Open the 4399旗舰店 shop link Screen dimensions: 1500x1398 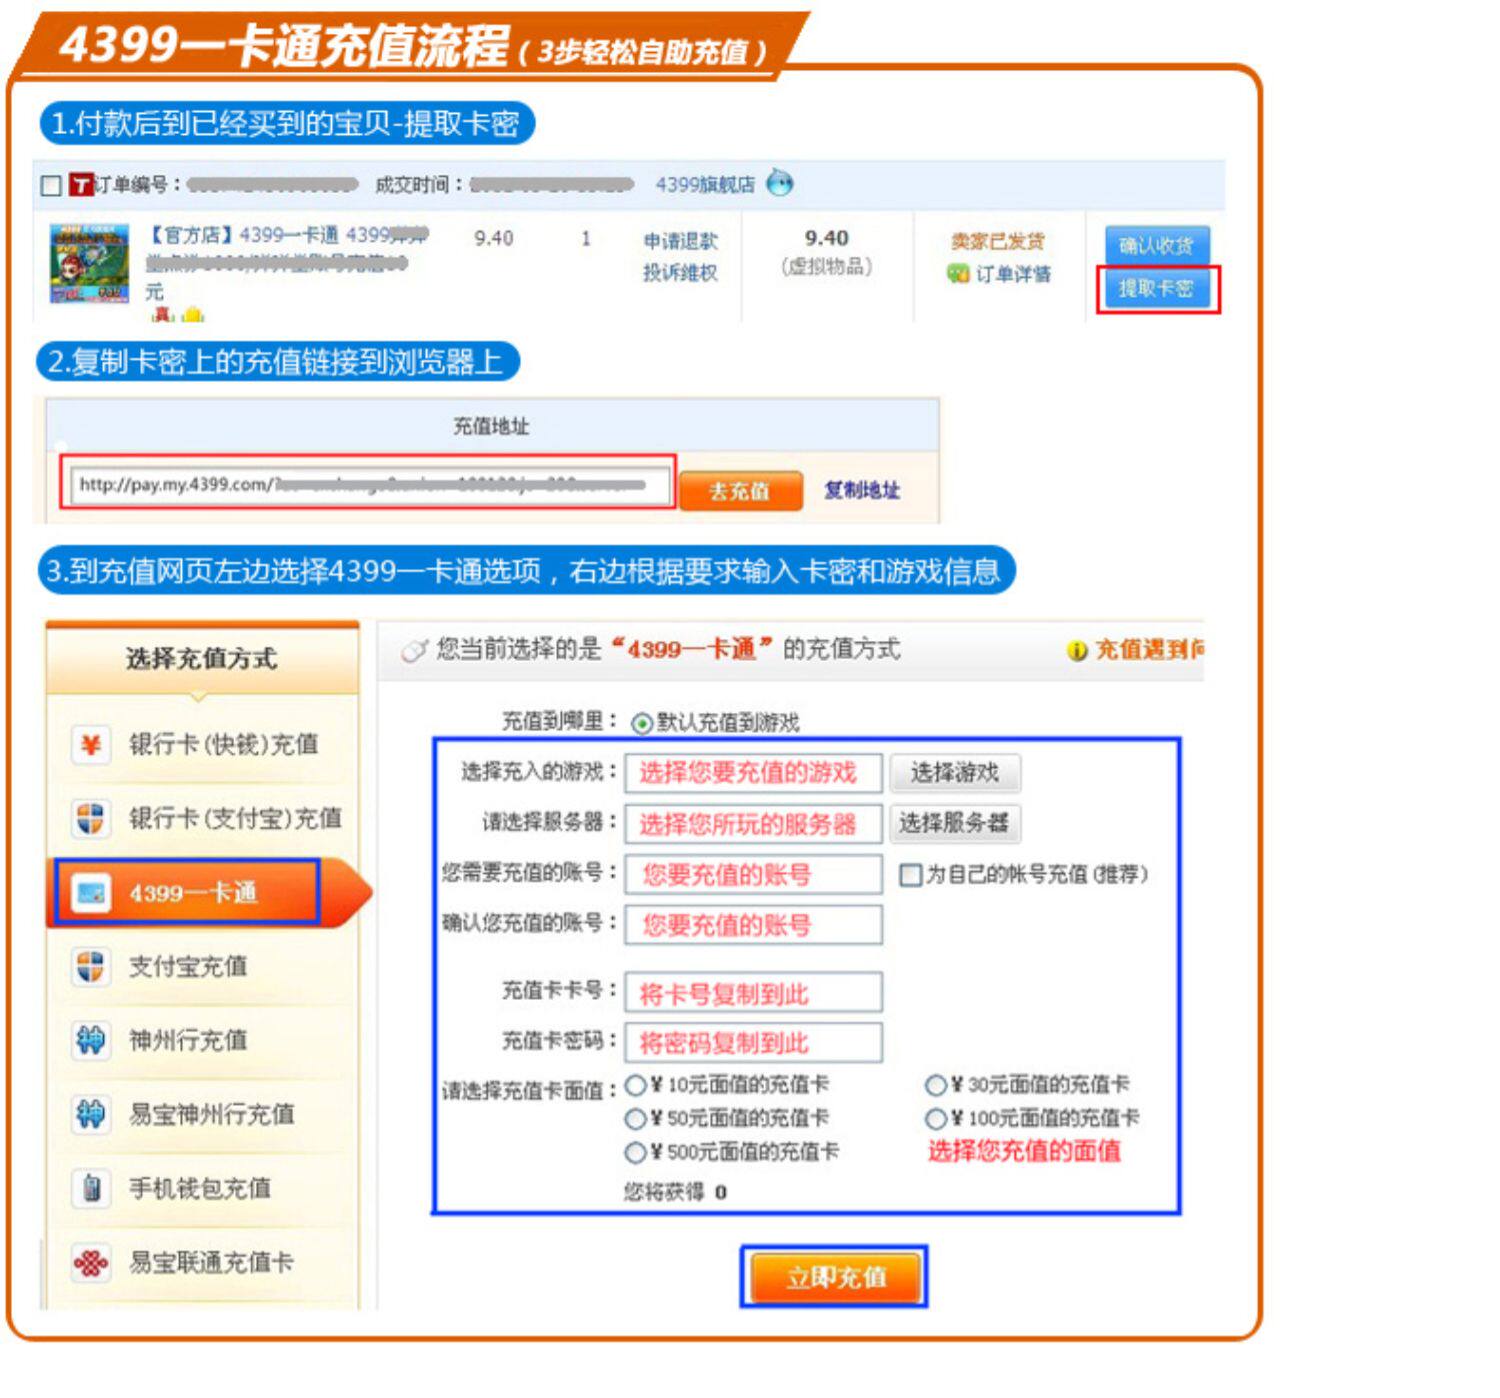tap(705, 184)
